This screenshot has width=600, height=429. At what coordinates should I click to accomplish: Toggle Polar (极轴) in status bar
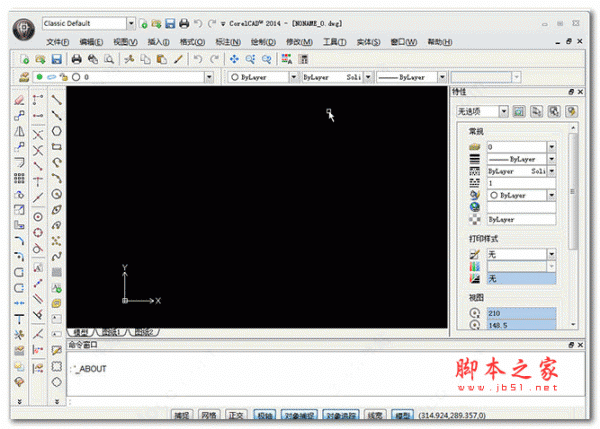point(264,415)
